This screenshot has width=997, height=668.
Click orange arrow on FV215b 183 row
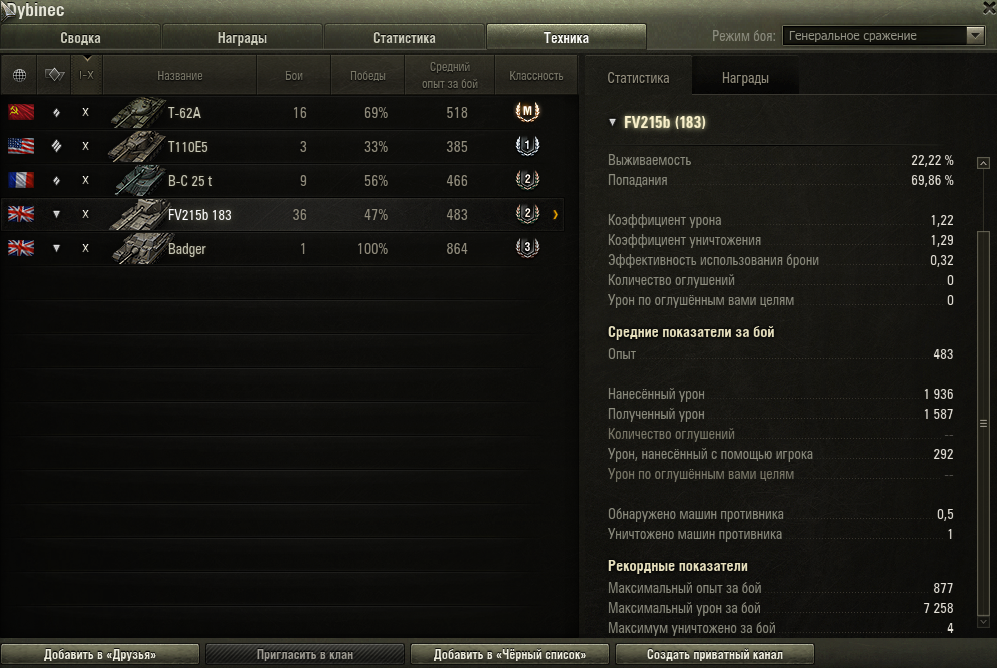click(556, 215)
